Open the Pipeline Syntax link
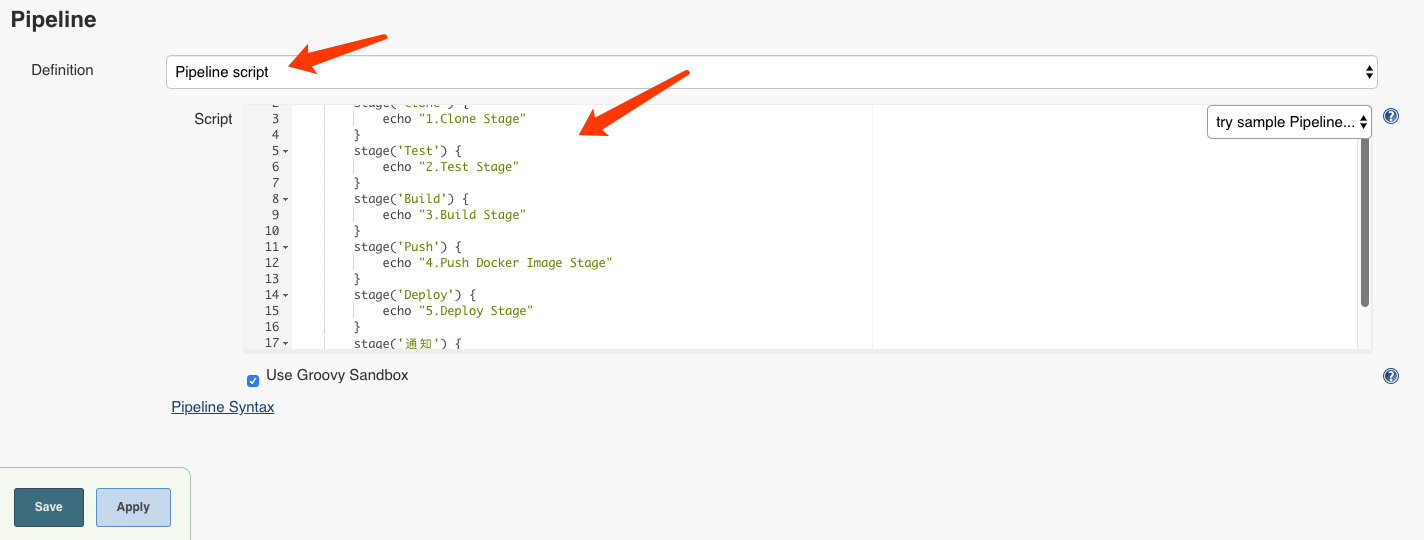 click(x=223, y=407)
